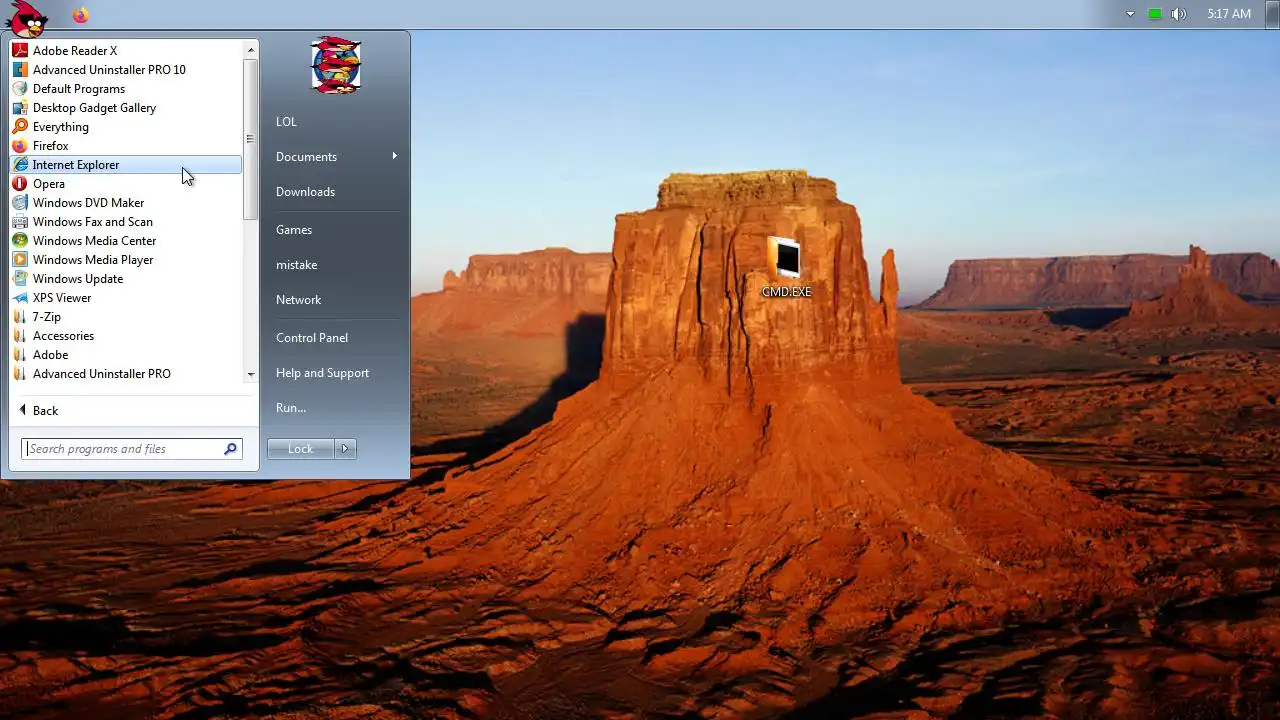1280x720 pixels.
Task: Click the 'Adobe Reader X' label
Action: (x=75, y=50)
